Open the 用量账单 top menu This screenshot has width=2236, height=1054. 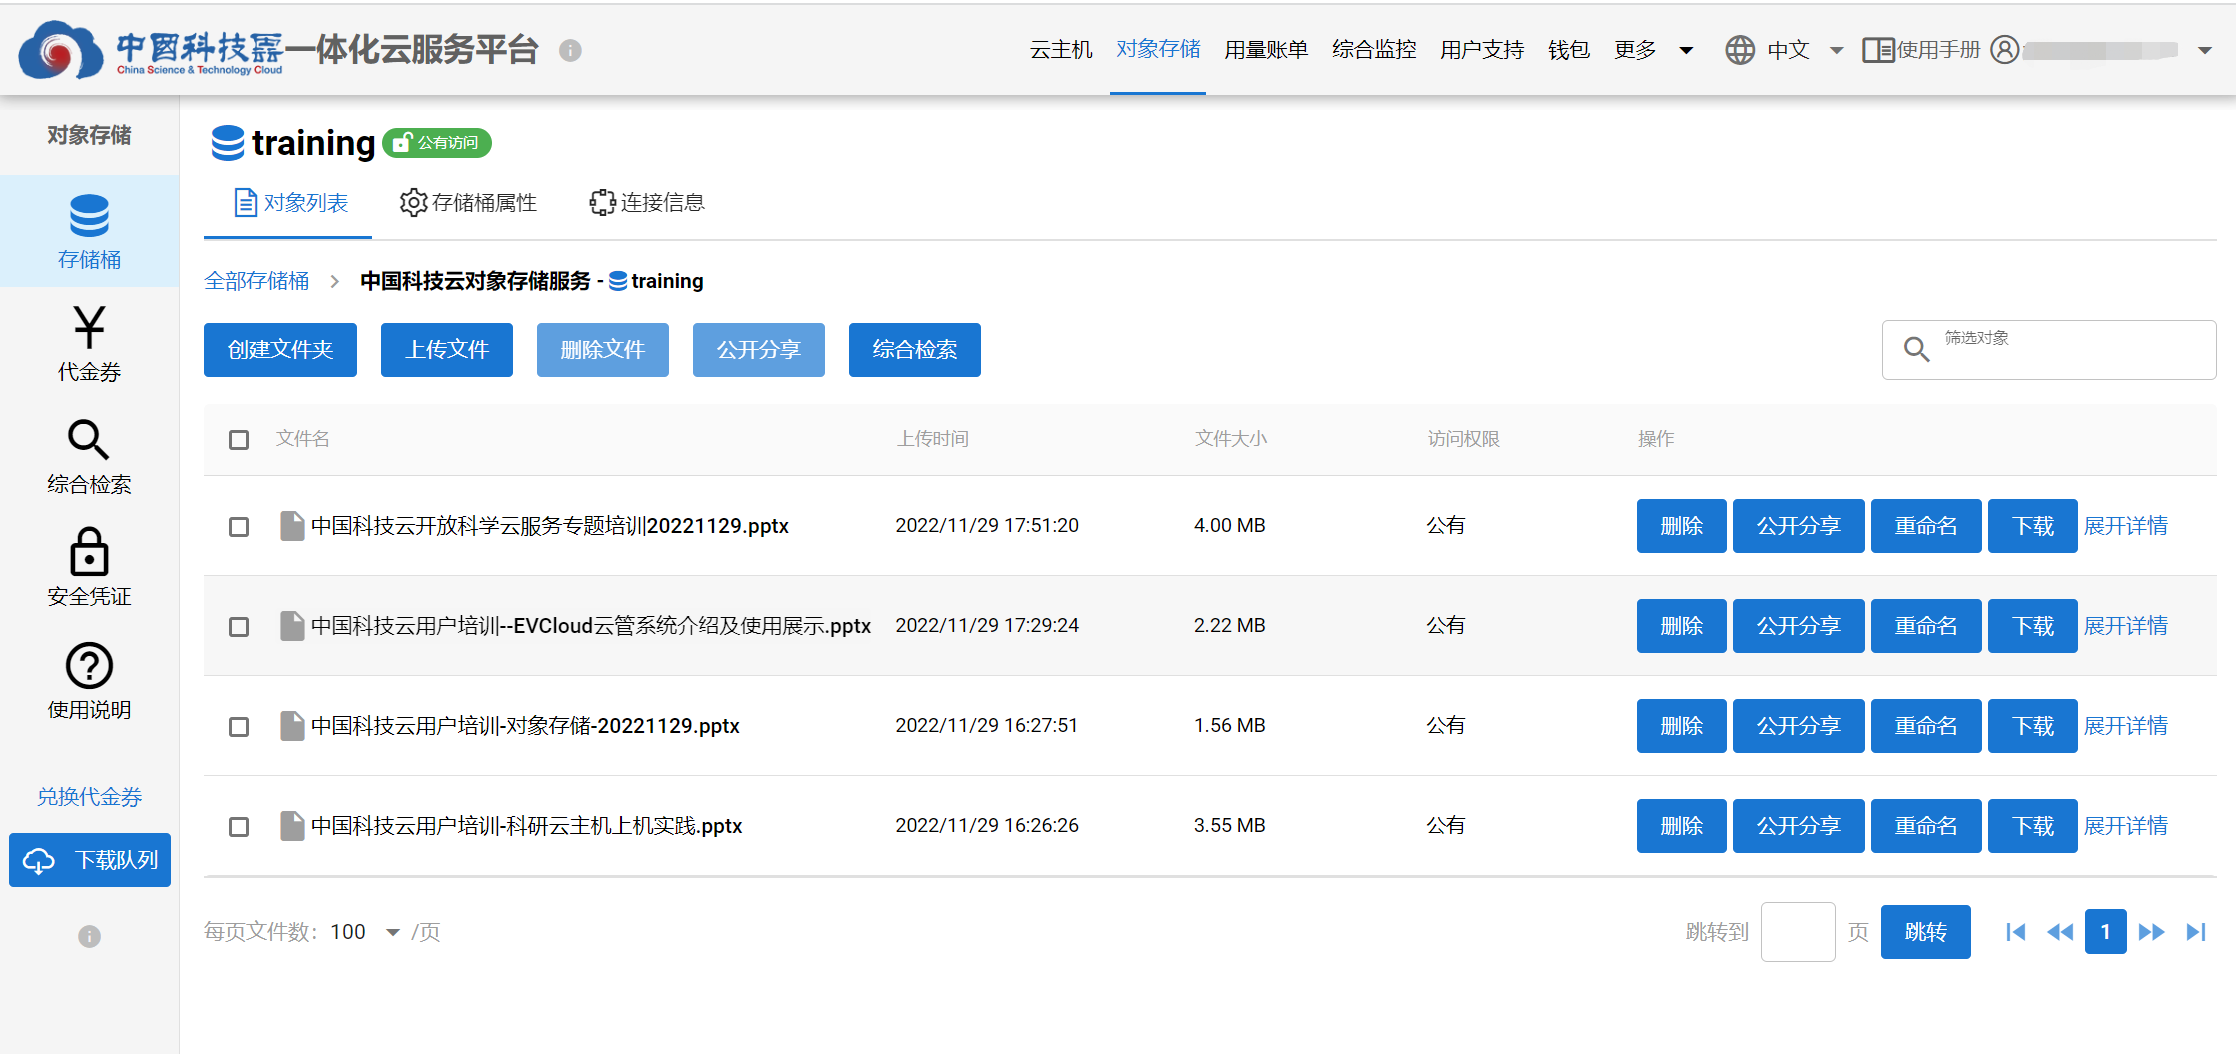pyautogui.click(x=1266, y=50)
